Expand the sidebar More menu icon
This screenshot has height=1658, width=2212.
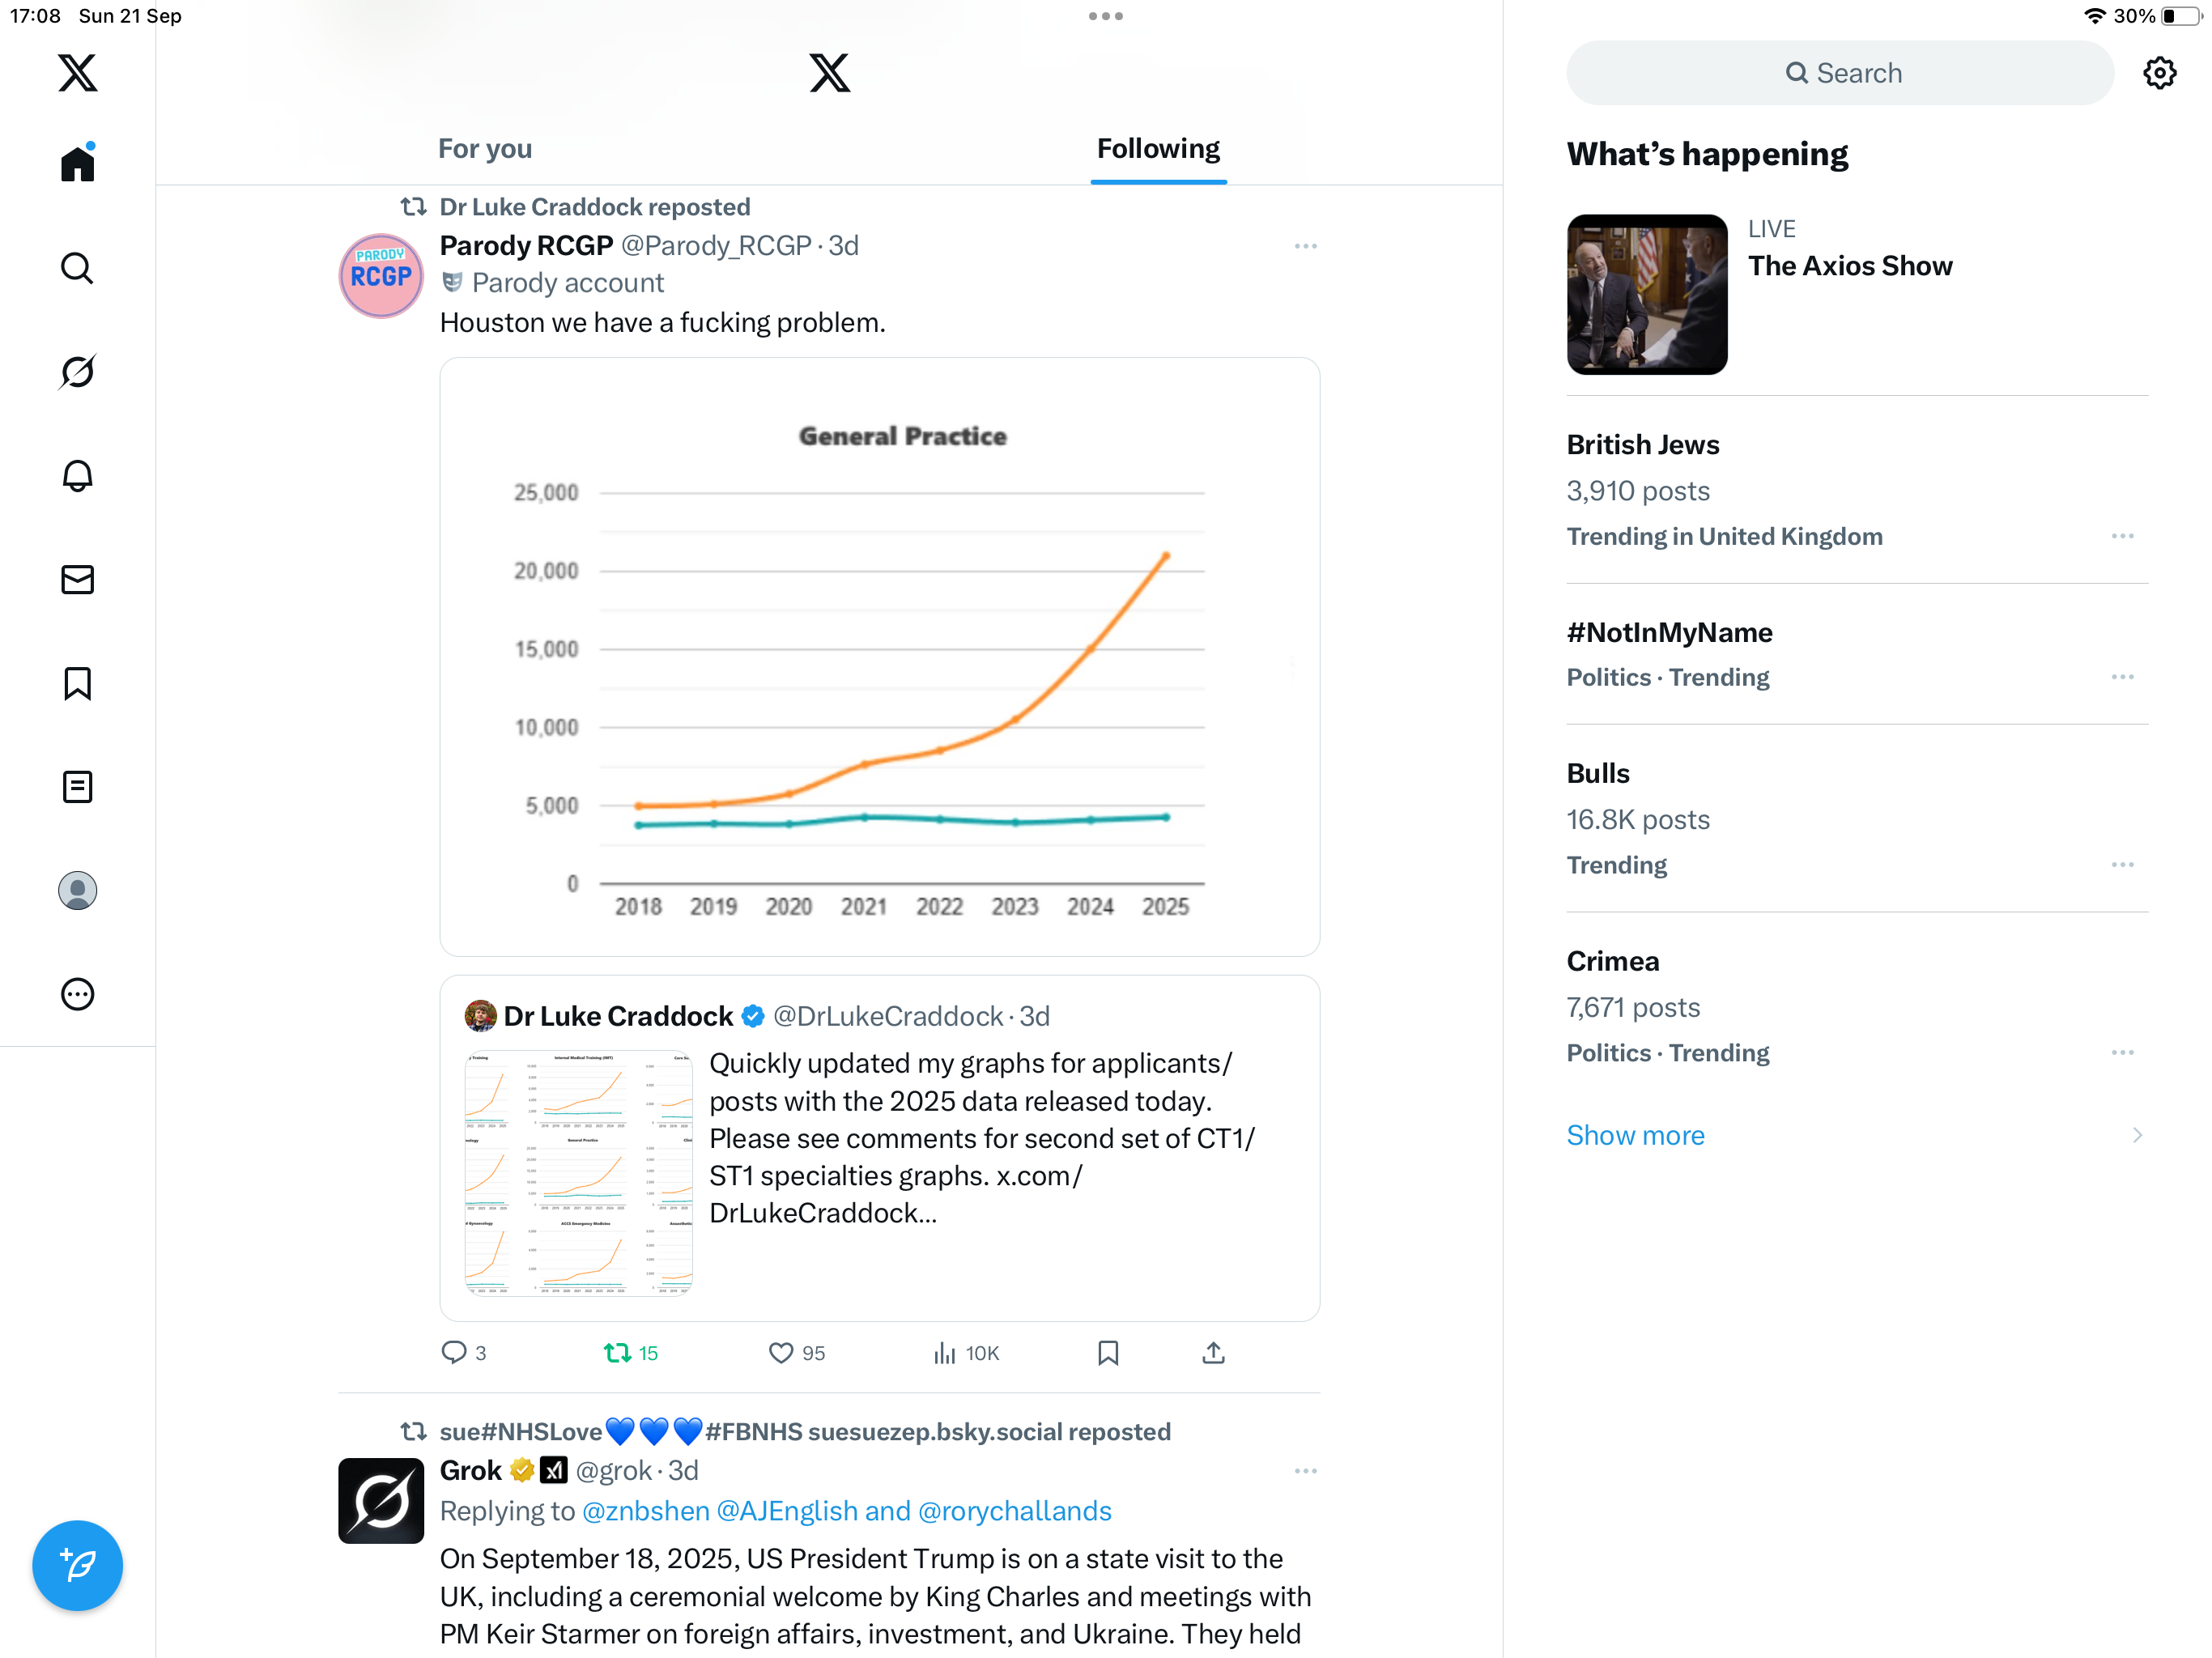click(x=77, y=994)
